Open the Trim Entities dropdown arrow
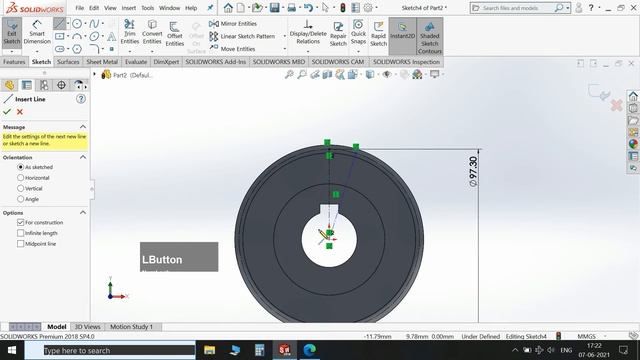The image size is (640, 360). tap(130, 51)
